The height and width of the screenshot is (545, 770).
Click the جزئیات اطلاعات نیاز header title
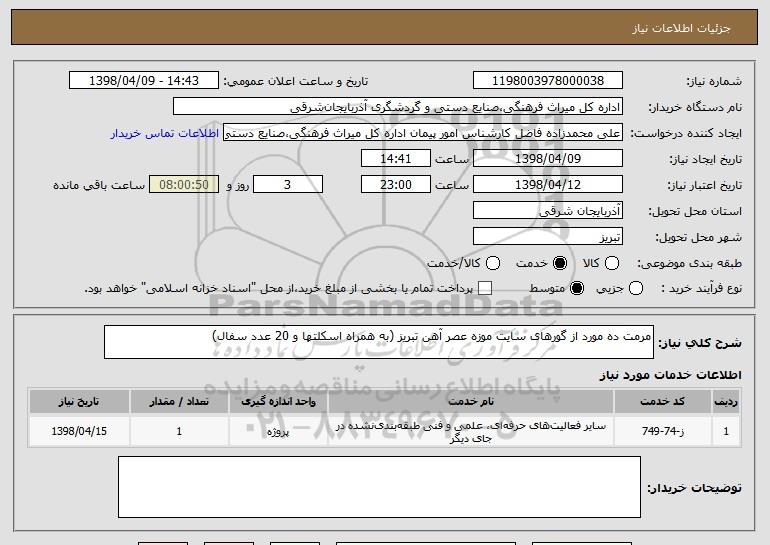tap(681, 28)
